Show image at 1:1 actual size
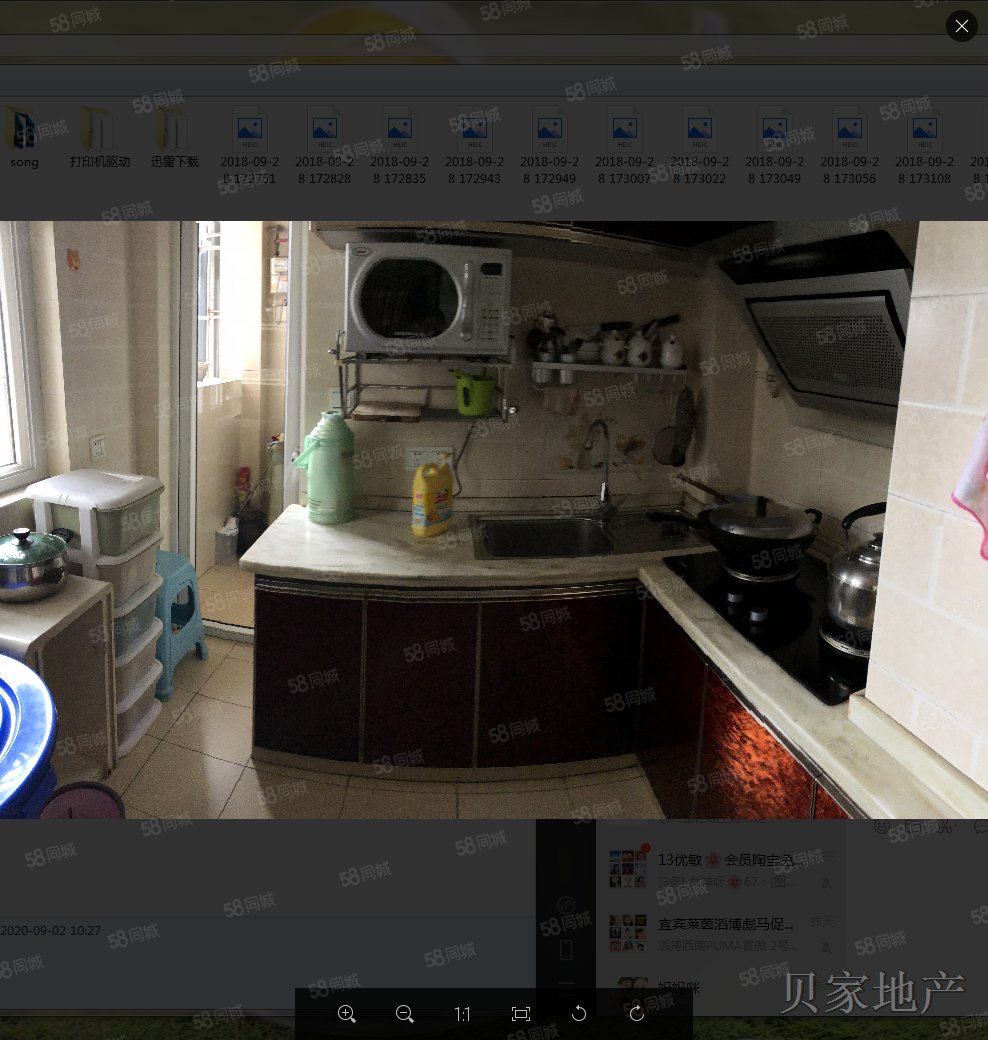The width and height of the screenshot is (988, 1040). tap(462, 1014)
